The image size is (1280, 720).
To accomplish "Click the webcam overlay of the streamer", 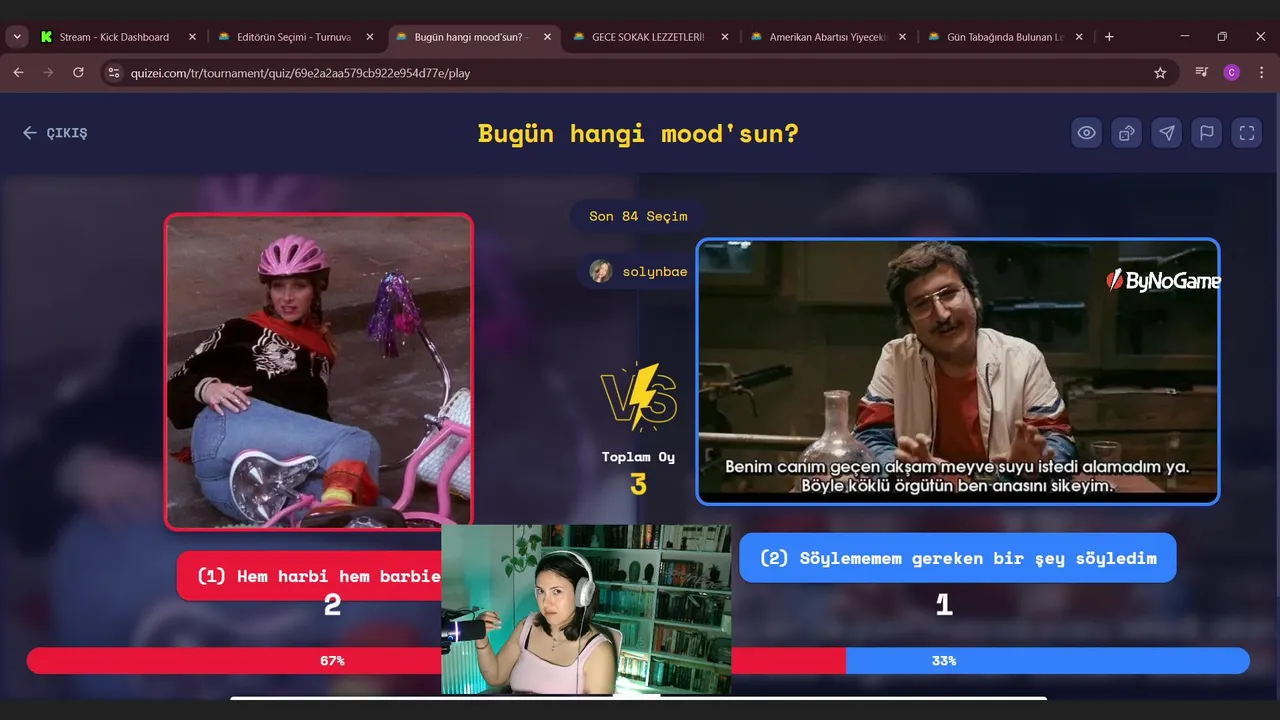I will click(586, 609).
